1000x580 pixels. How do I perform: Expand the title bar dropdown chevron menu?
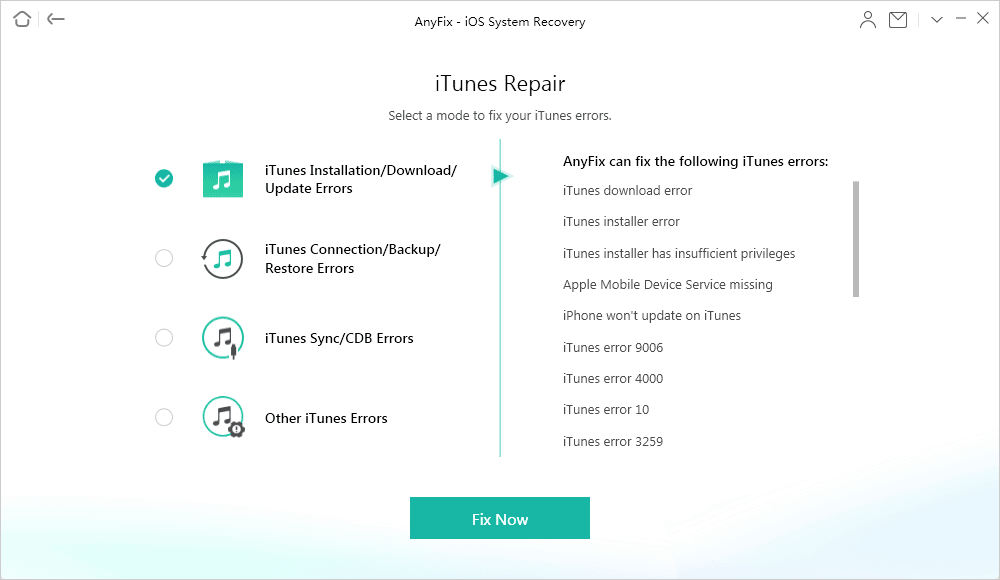point(937,19)
